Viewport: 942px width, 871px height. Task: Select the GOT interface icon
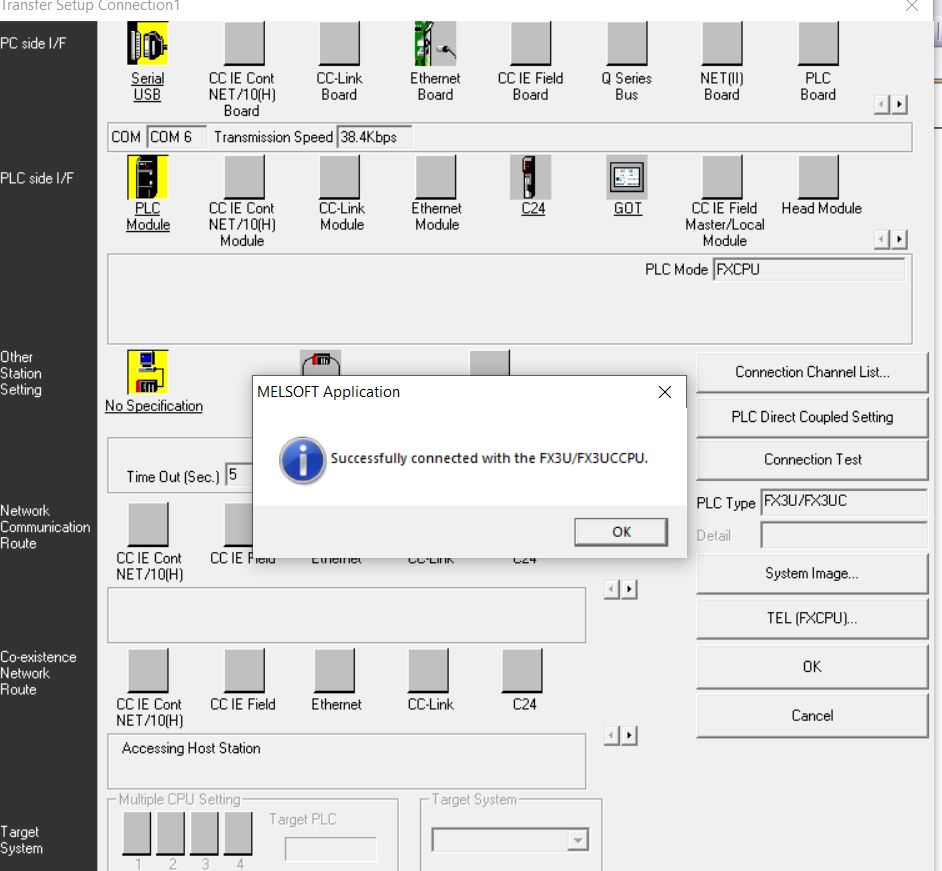(627, 177)
